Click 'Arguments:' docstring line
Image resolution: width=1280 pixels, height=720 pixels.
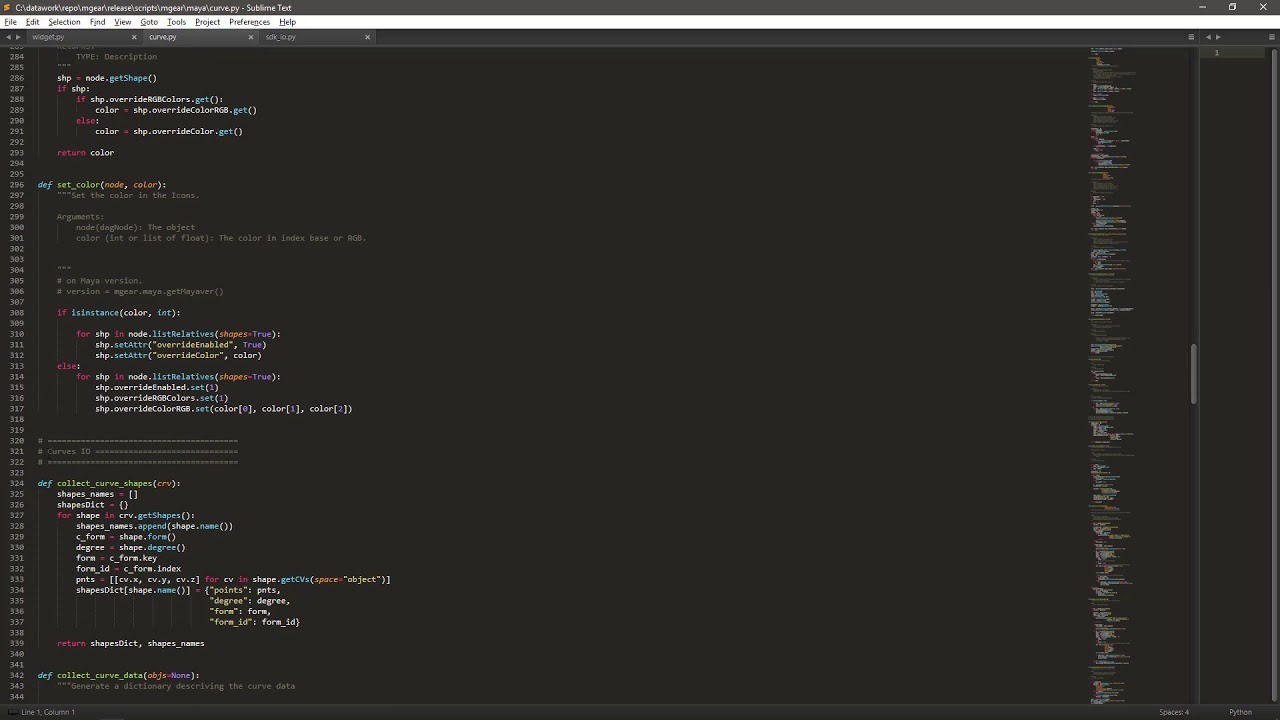80,217
